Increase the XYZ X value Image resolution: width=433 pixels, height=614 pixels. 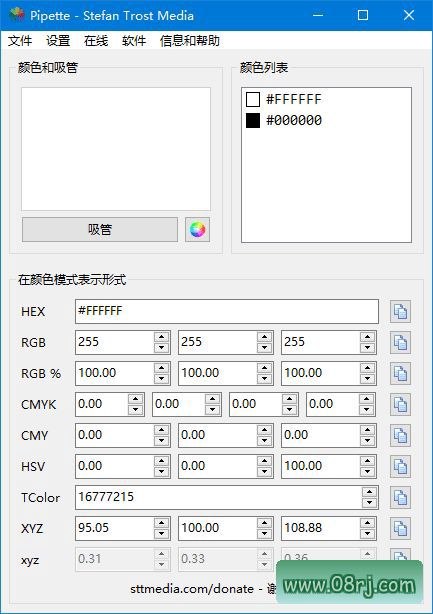point(162,523)
